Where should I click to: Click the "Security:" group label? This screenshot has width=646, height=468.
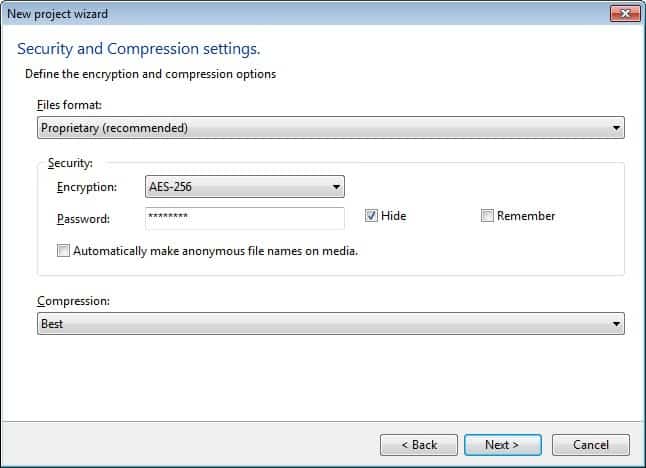pyautogui.click(x=70, y=163)
